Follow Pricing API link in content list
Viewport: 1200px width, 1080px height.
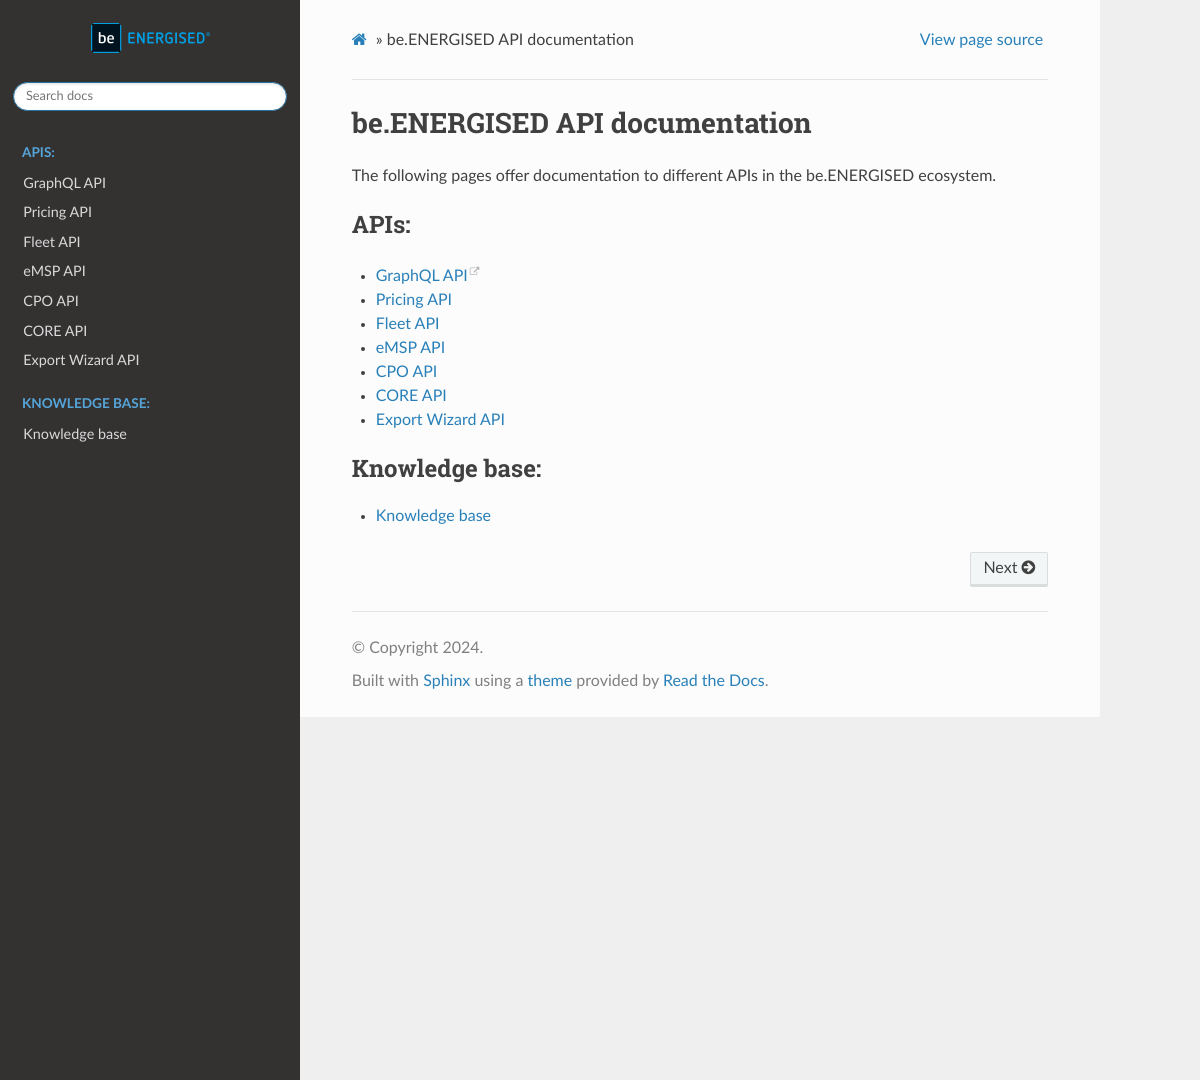(414, 299)
